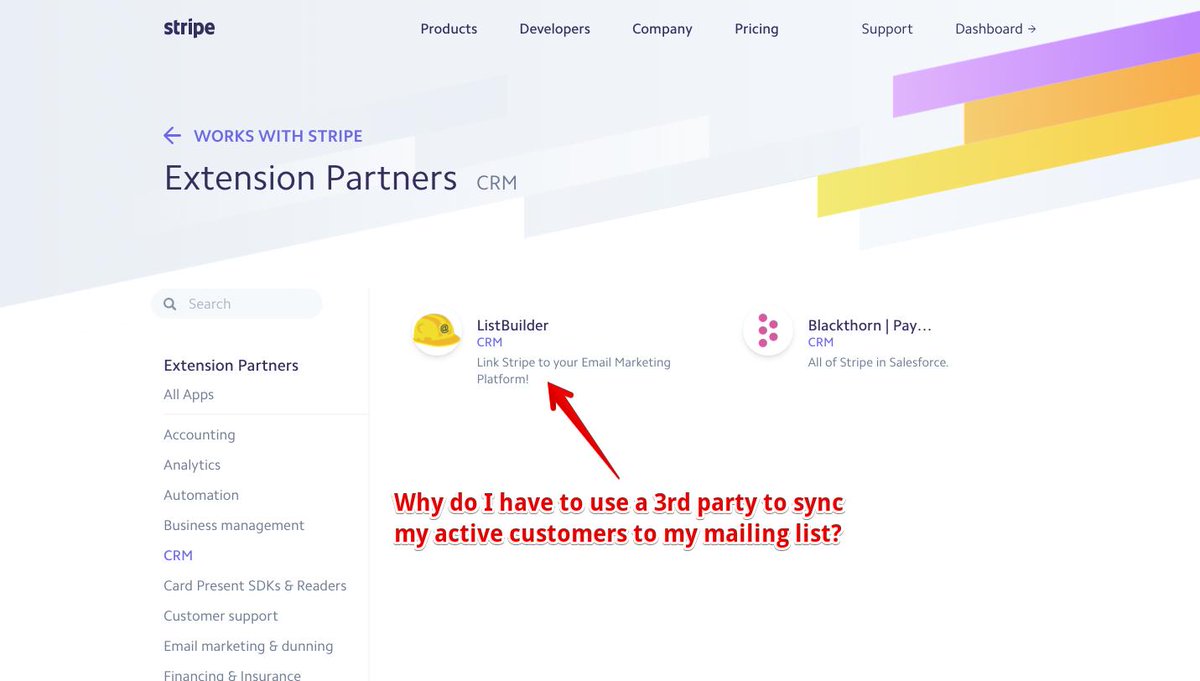Click the back arrow beside Works With Stripe

(x=172, y=136)
